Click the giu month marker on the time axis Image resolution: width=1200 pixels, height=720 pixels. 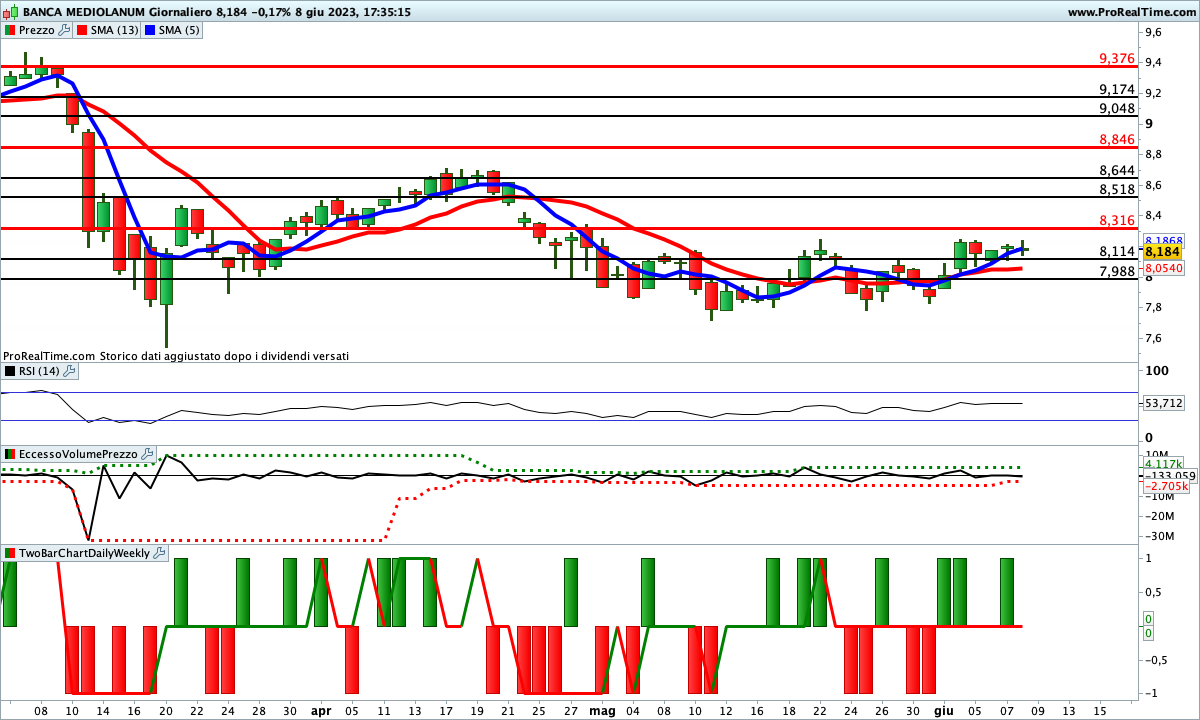(x=944, y=710)
